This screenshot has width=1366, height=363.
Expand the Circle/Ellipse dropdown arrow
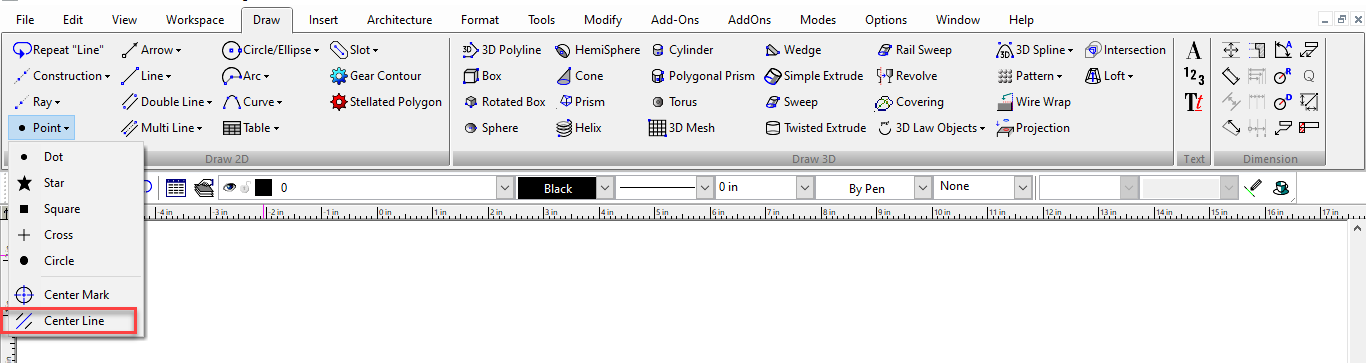tap(316, 50)
